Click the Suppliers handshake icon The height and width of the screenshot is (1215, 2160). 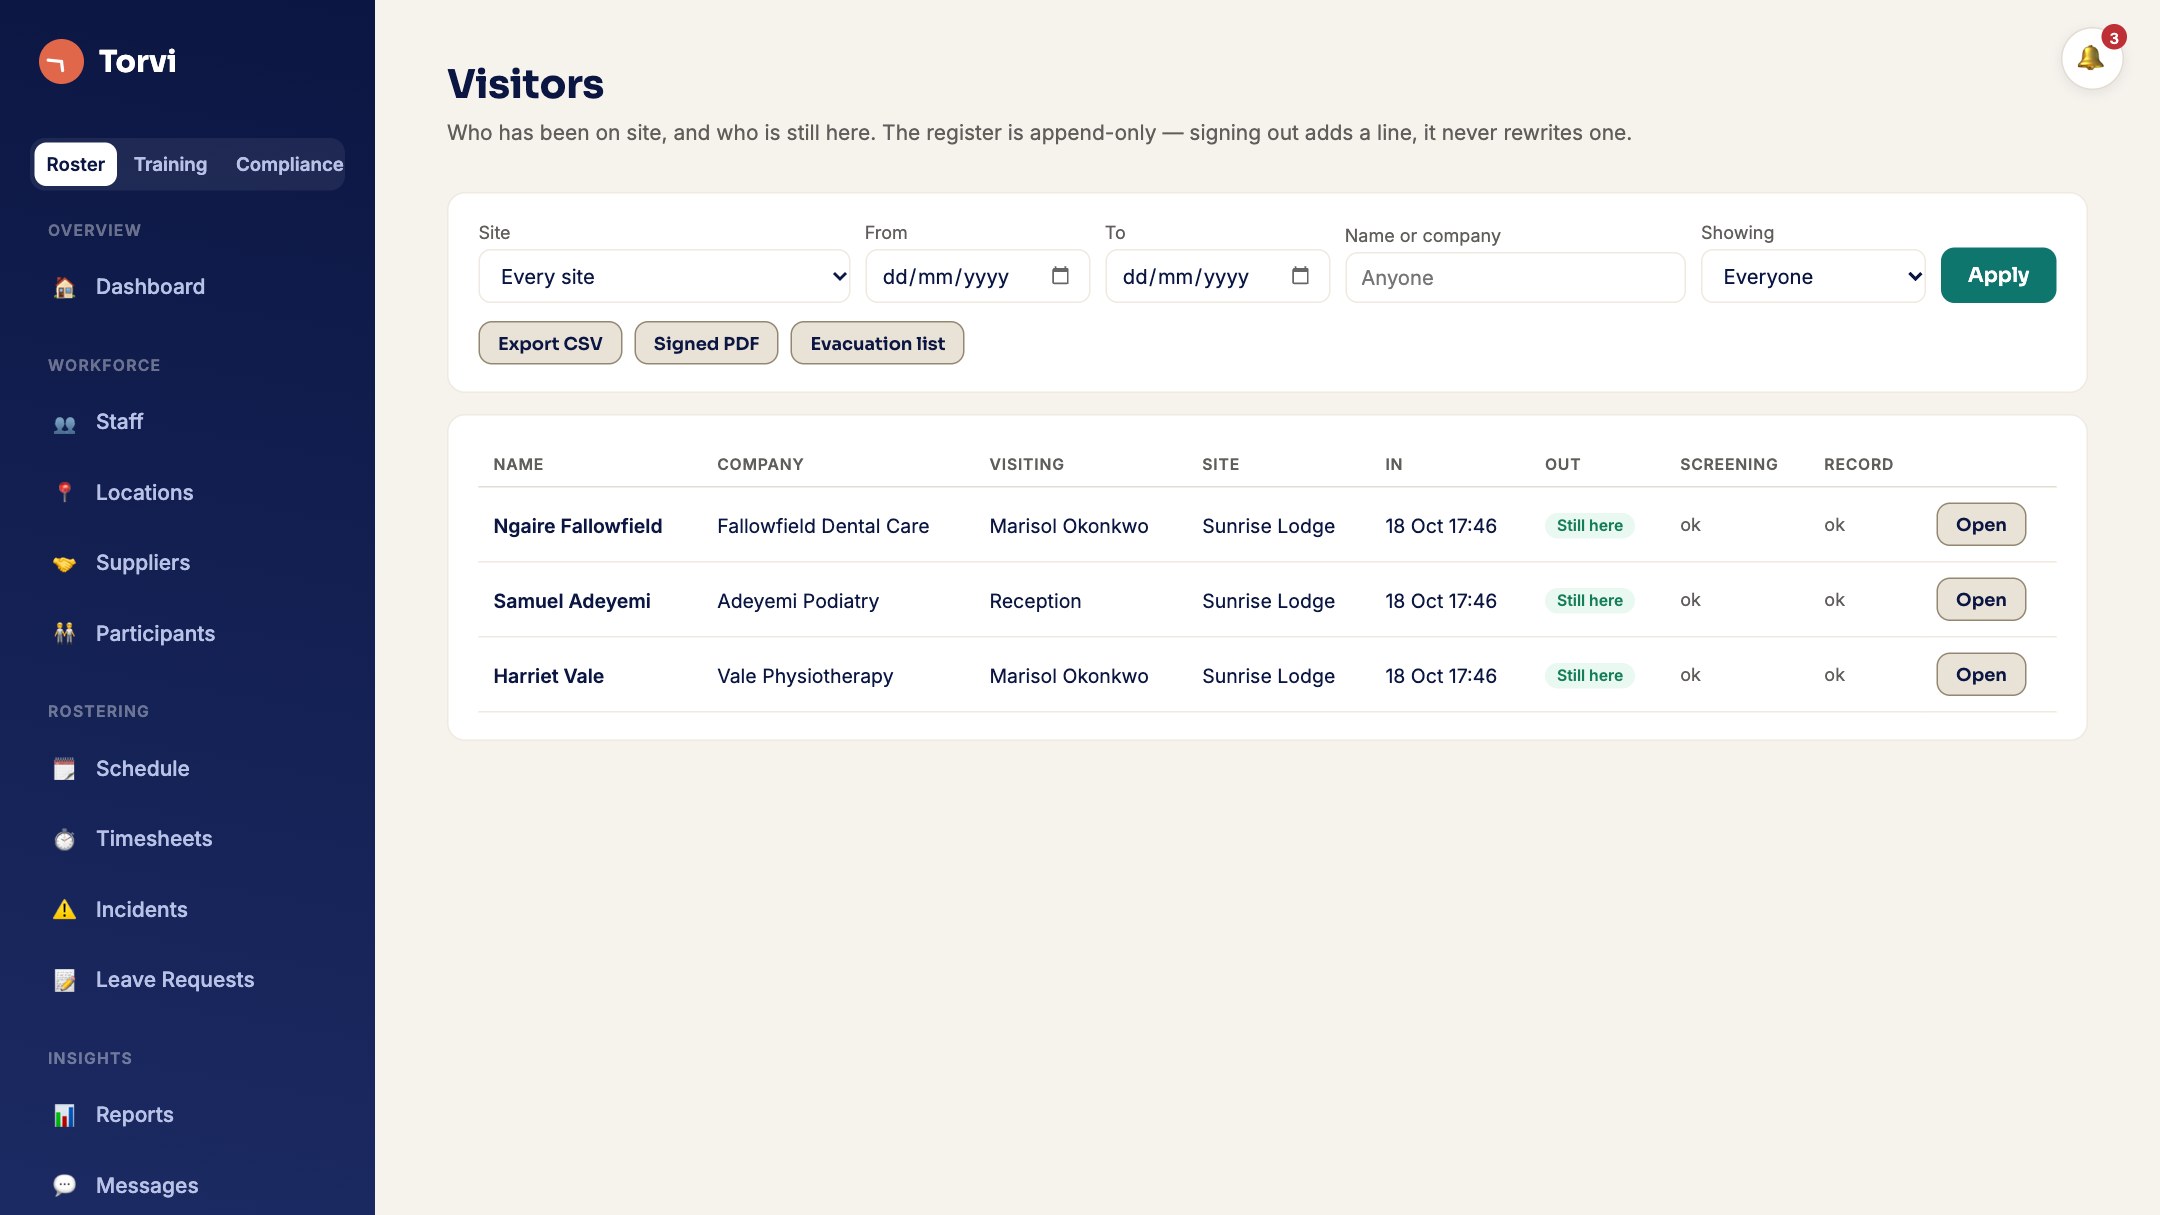pyautogui.click(x=65, y=563)
